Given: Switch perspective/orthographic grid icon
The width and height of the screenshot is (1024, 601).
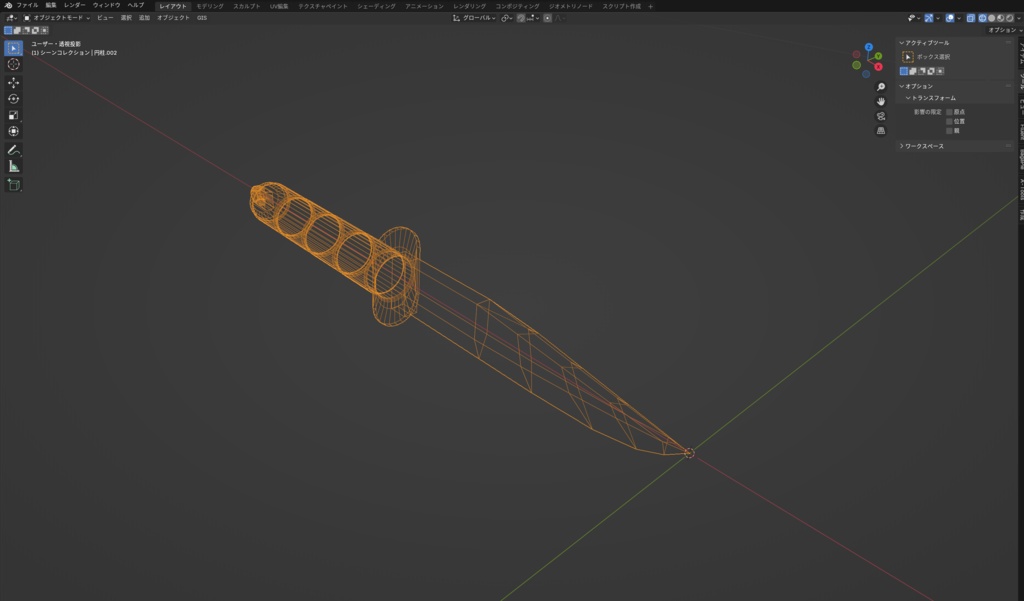Looking at the screenshot, I should tap(880, 131).
